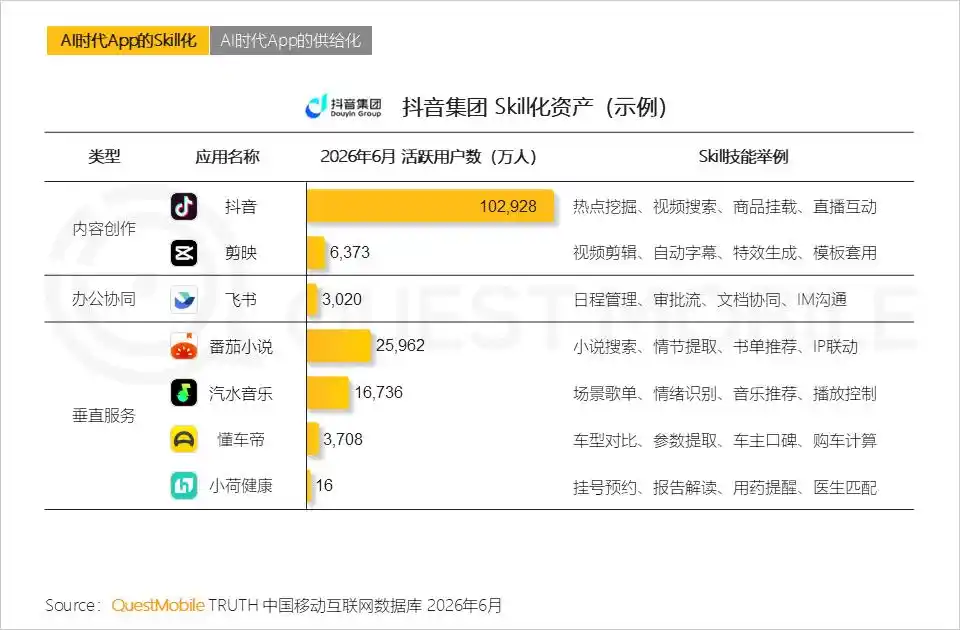The image size is (960, 630).
Task: Click the 应用名称 column header
Action: point(227,157)
